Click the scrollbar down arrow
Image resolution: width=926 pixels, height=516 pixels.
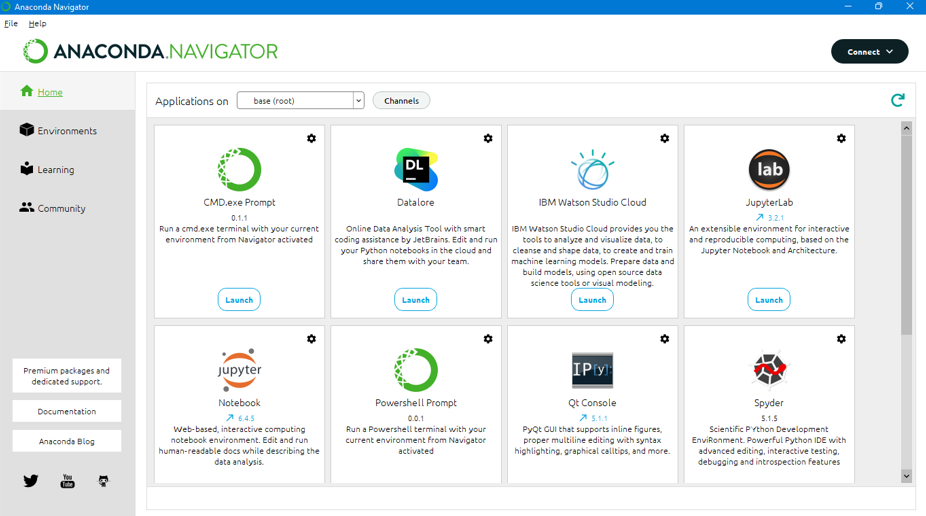[907, 476]
